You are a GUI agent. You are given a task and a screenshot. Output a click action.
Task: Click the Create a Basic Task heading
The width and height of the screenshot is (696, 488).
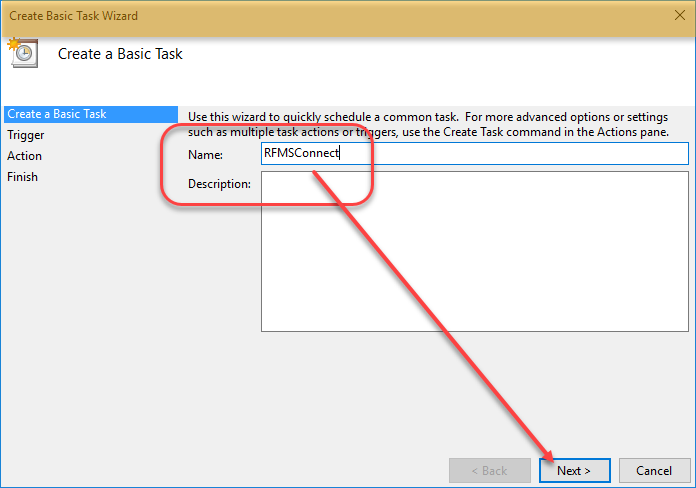(x=120, y=54)
